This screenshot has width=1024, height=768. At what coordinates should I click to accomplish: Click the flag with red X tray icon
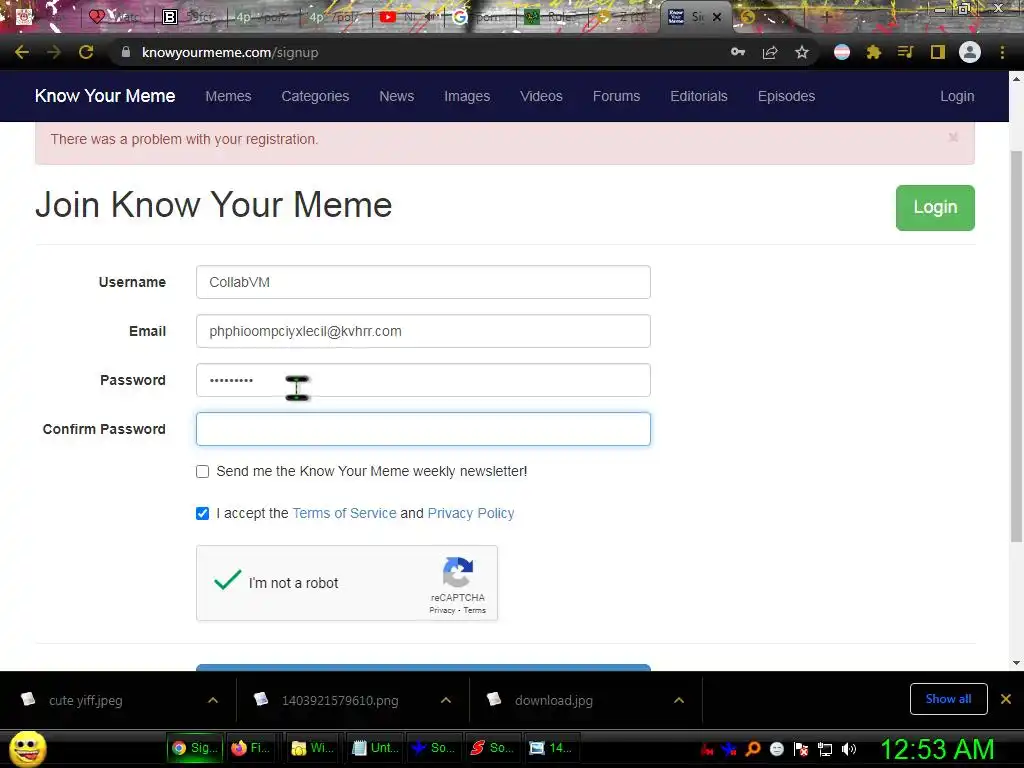801,749
